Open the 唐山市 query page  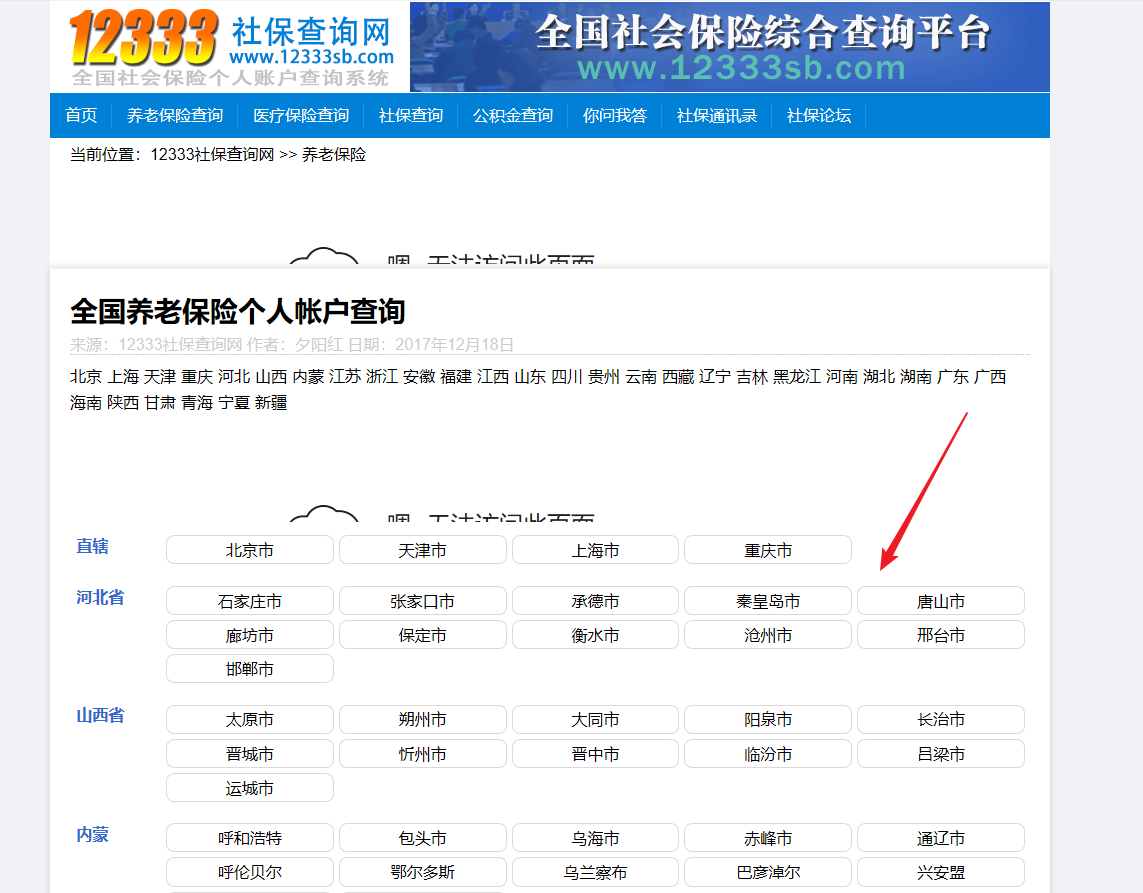tap(941, 600)
